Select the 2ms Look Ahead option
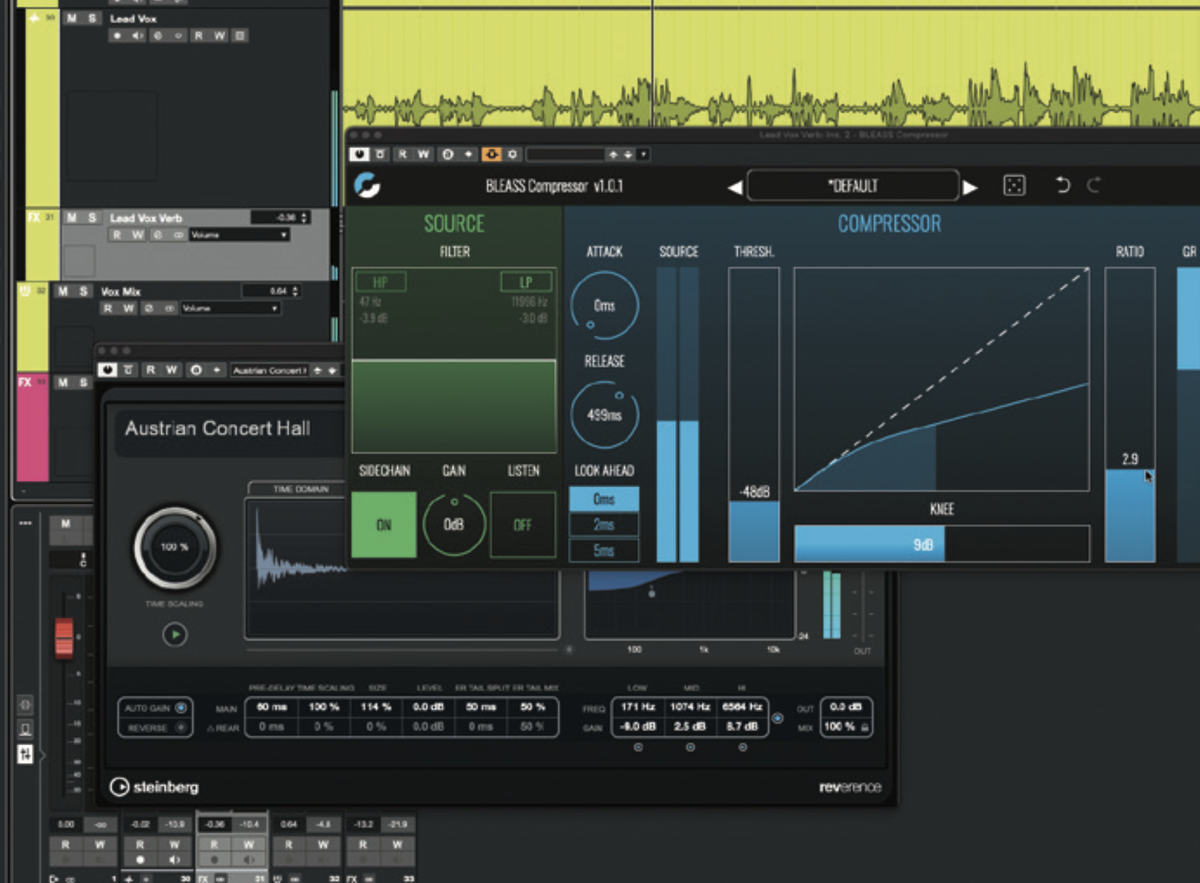Screen dimensions: 1200x883 click(603, 524)
